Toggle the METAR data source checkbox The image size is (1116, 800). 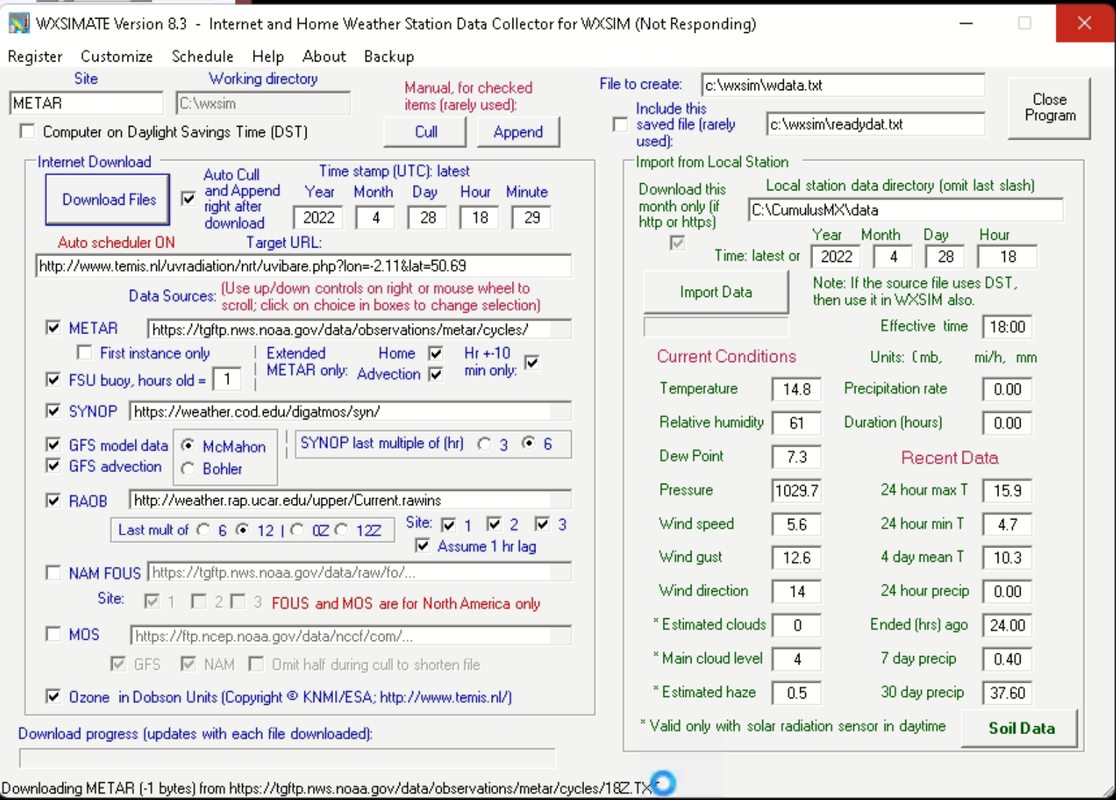(x=53, y=328)
